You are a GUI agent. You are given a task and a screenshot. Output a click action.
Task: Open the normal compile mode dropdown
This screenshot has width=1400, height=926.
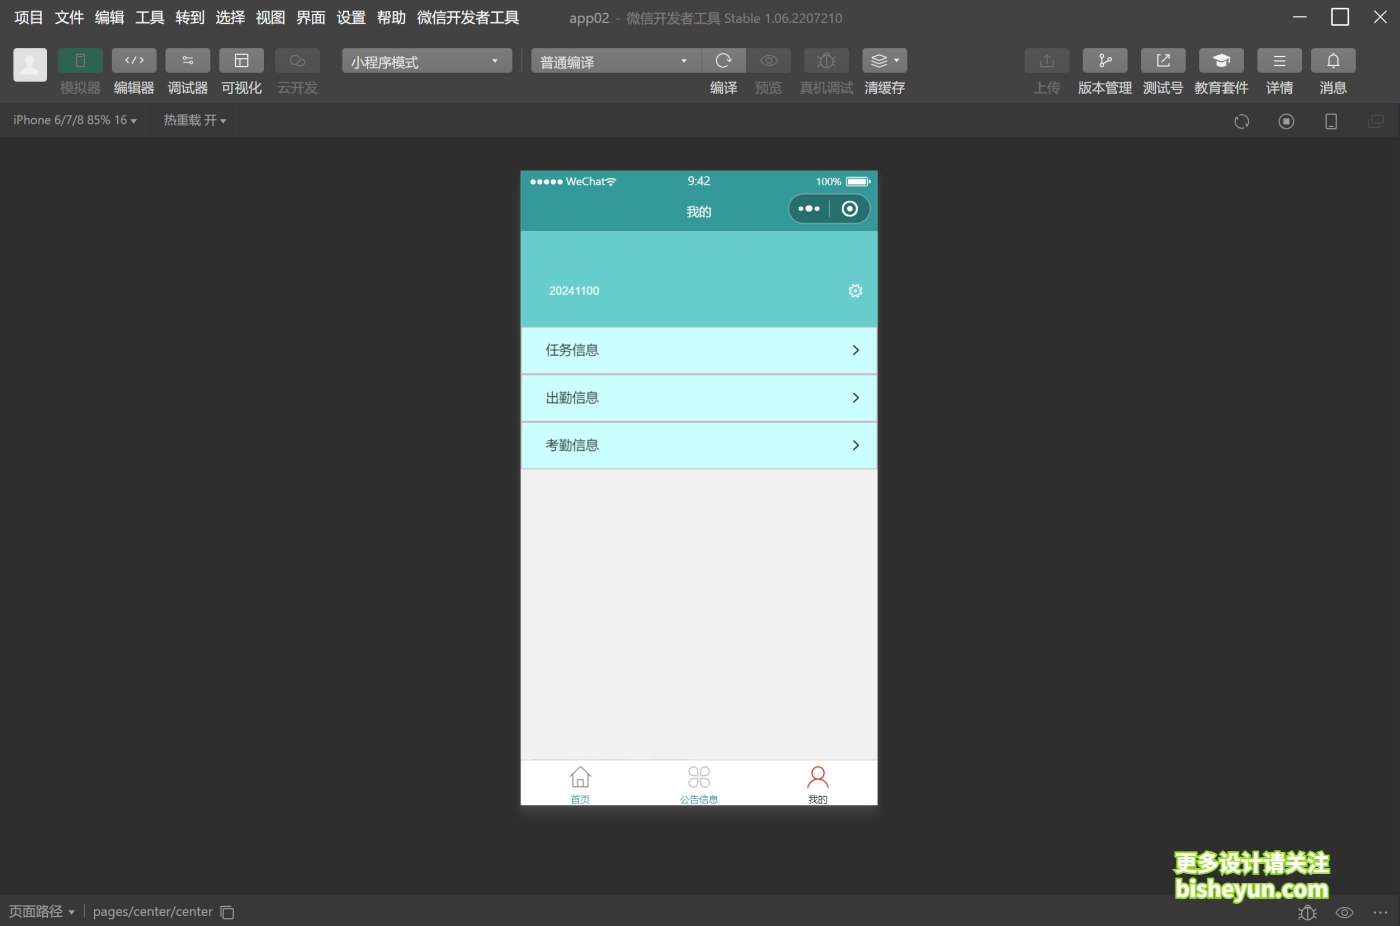(616, 61)
